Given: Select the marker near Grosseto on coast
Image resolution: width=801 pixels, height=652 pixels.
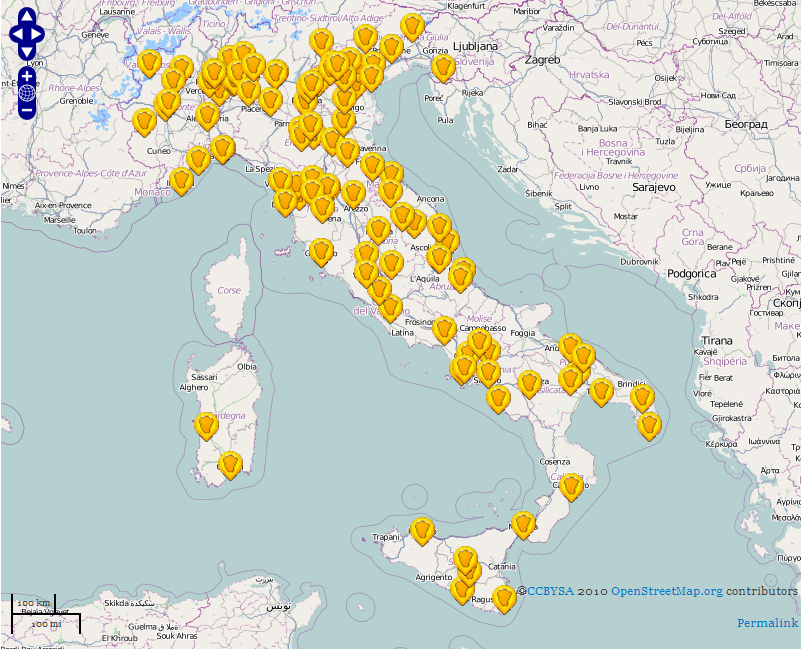Looking at the screenshot, I should (321, 252).
